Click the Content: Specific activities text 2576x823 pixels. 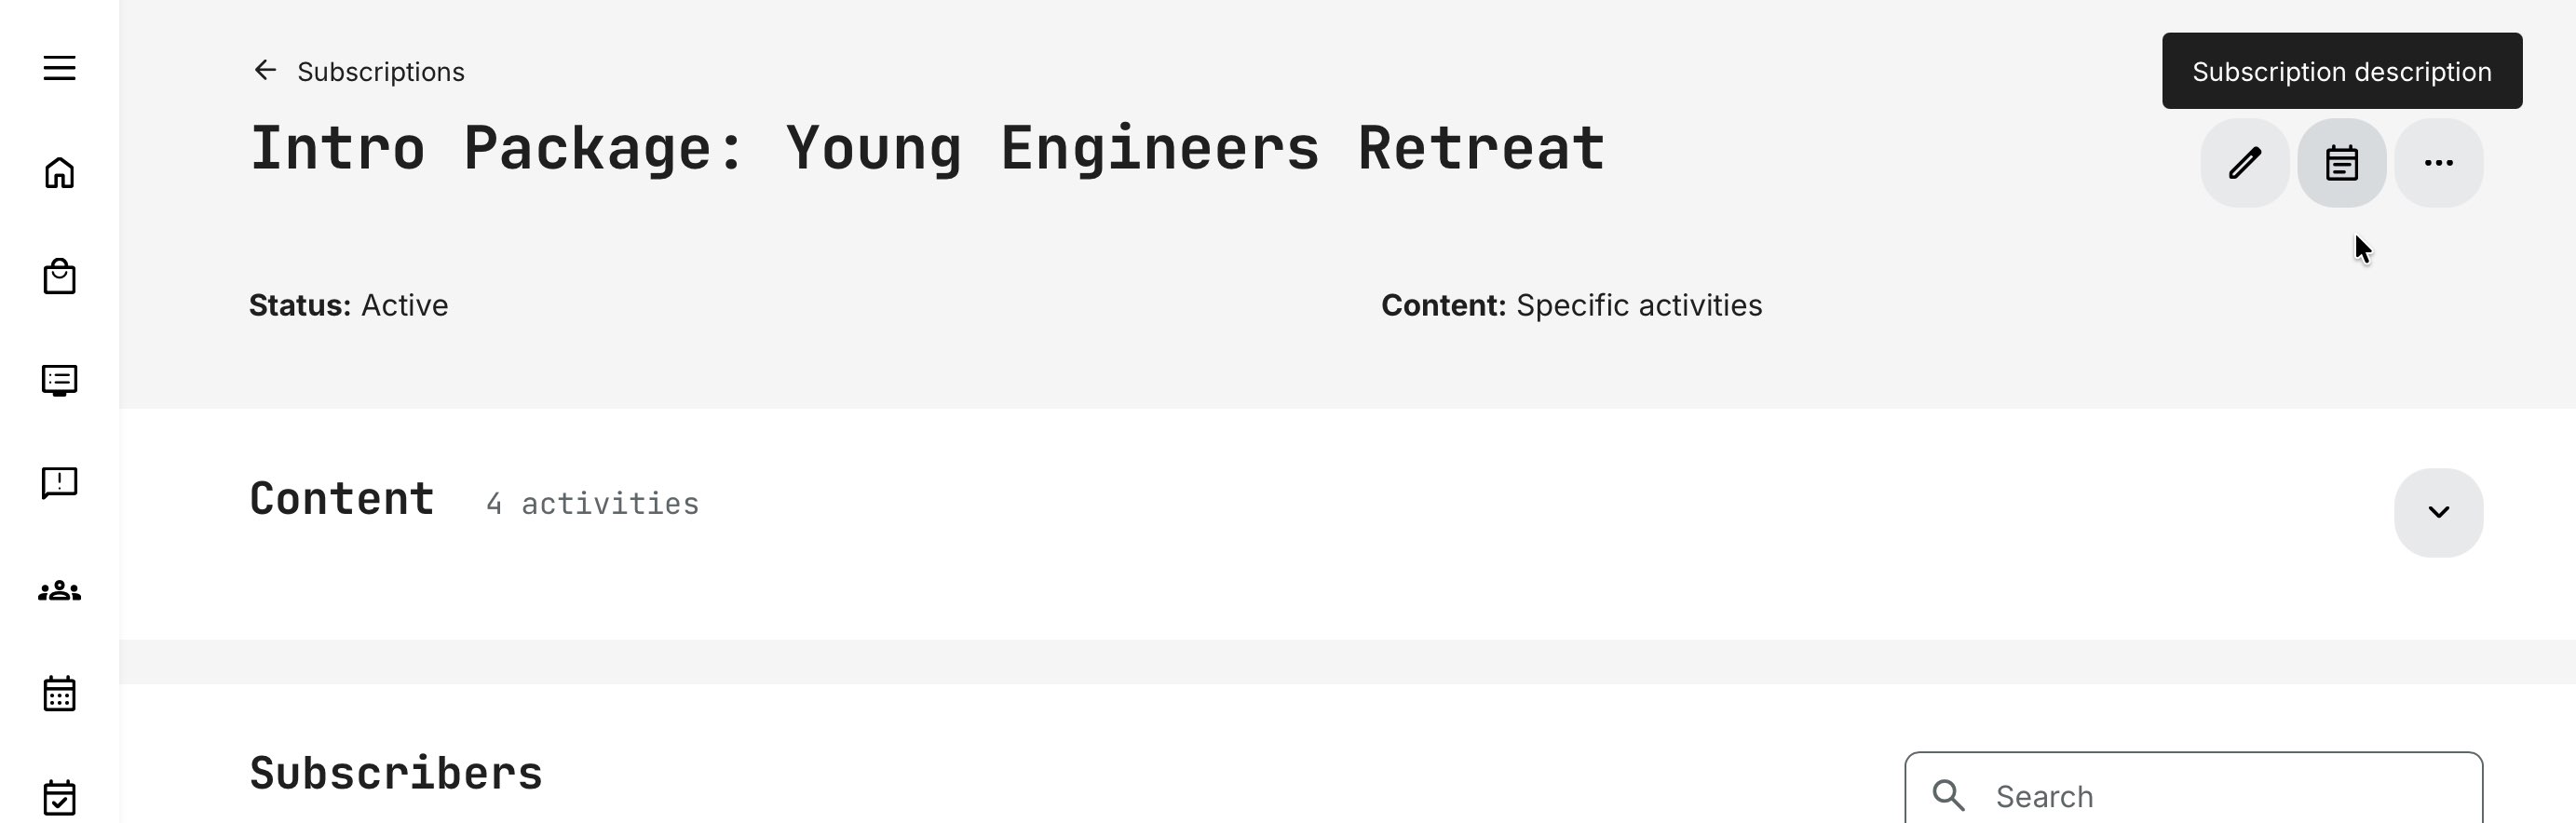tap(1571, 305)
